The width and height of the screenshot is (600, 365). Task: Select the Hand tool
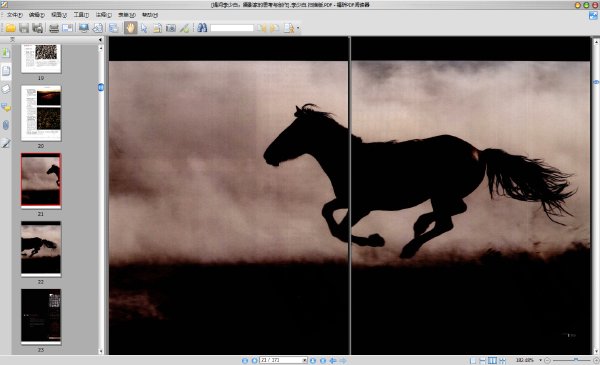tap(130, 28)
